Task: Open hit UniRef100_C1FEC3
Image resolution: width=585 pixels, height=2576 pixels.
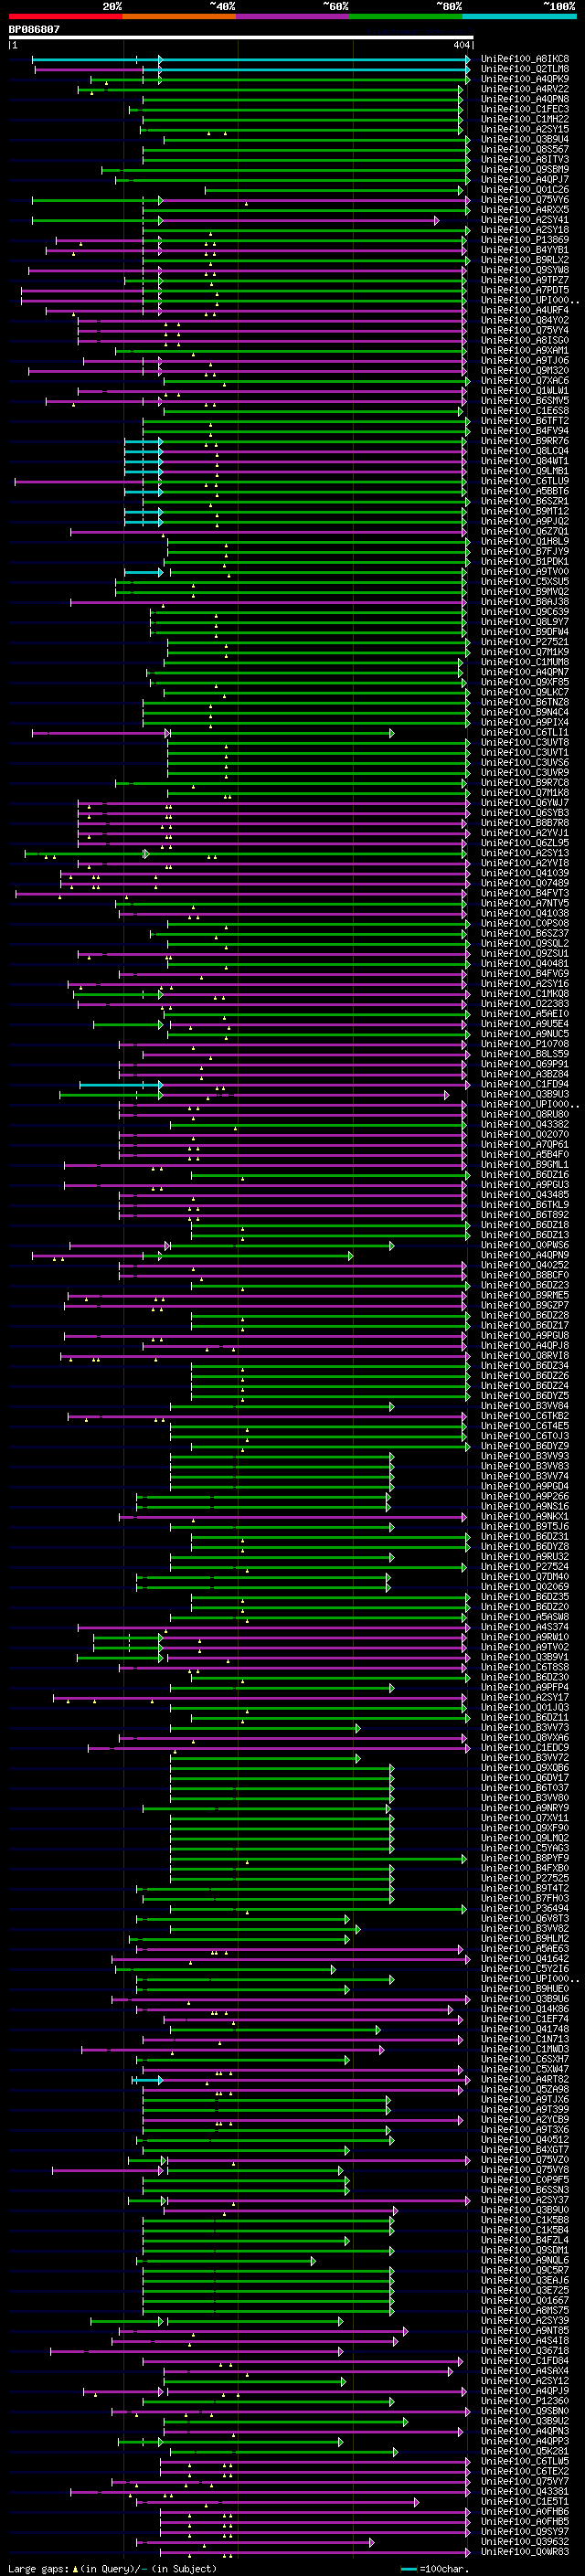Action: tap(524, 109)
